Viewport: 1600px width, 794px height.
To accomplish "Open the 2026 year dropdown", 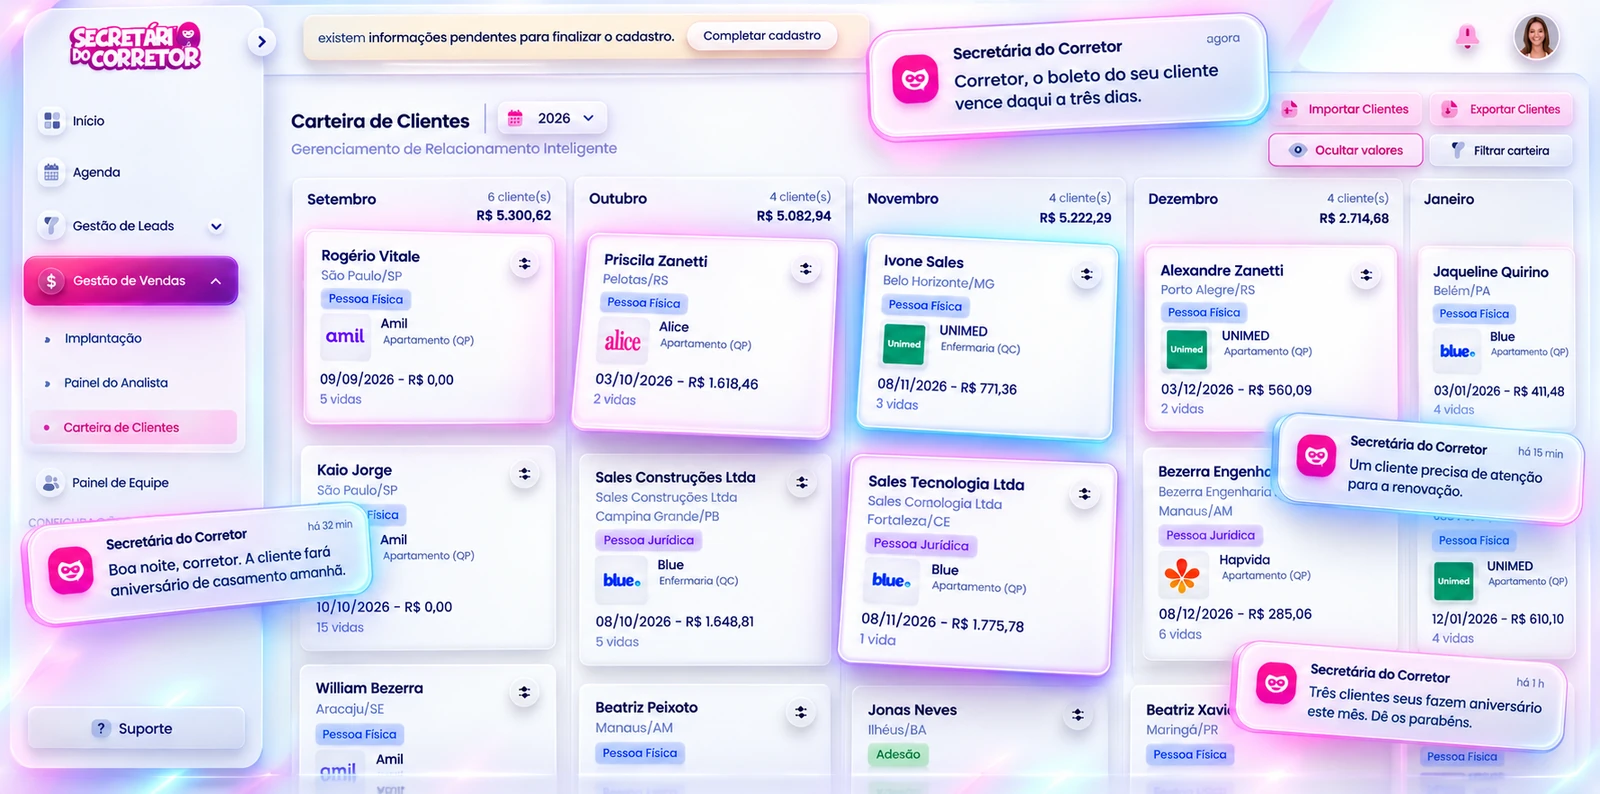I will click(x=552, y=118).
